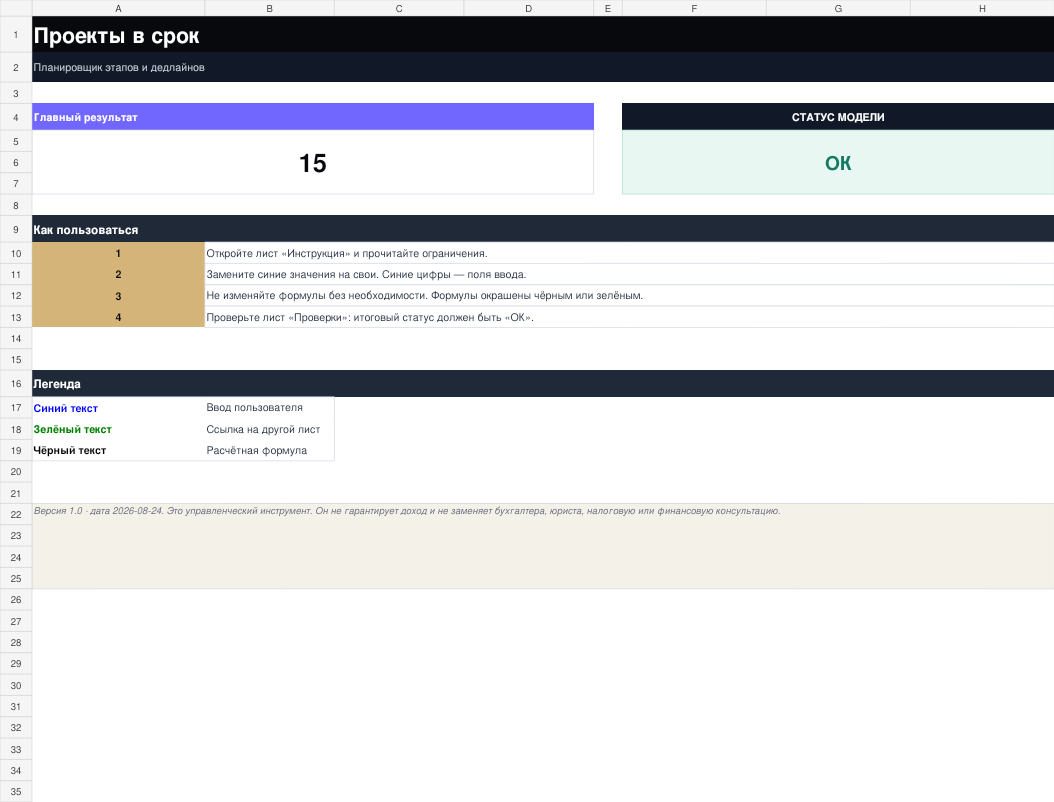The image size is (1054, 802).
Task: Select column D header
Action: tap(528, 8)
